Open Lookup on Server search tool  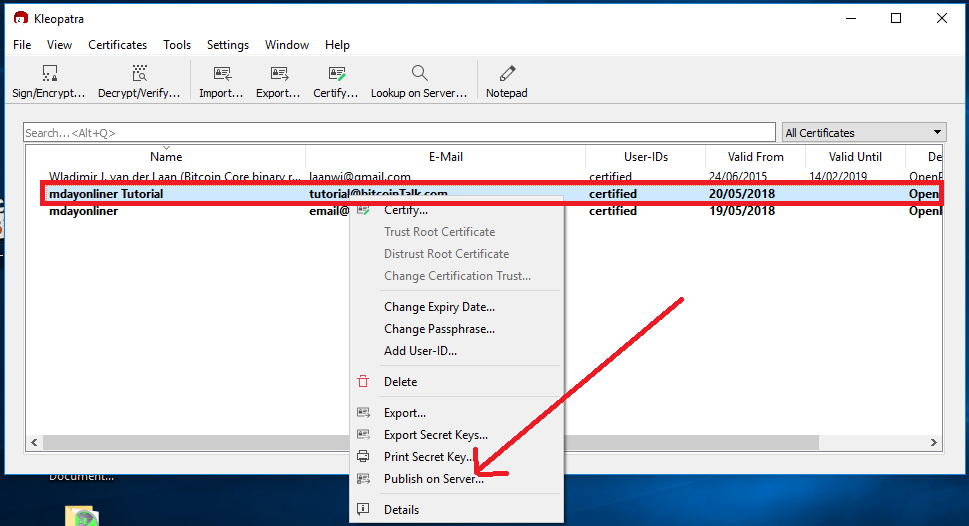(x=419, y=82)
